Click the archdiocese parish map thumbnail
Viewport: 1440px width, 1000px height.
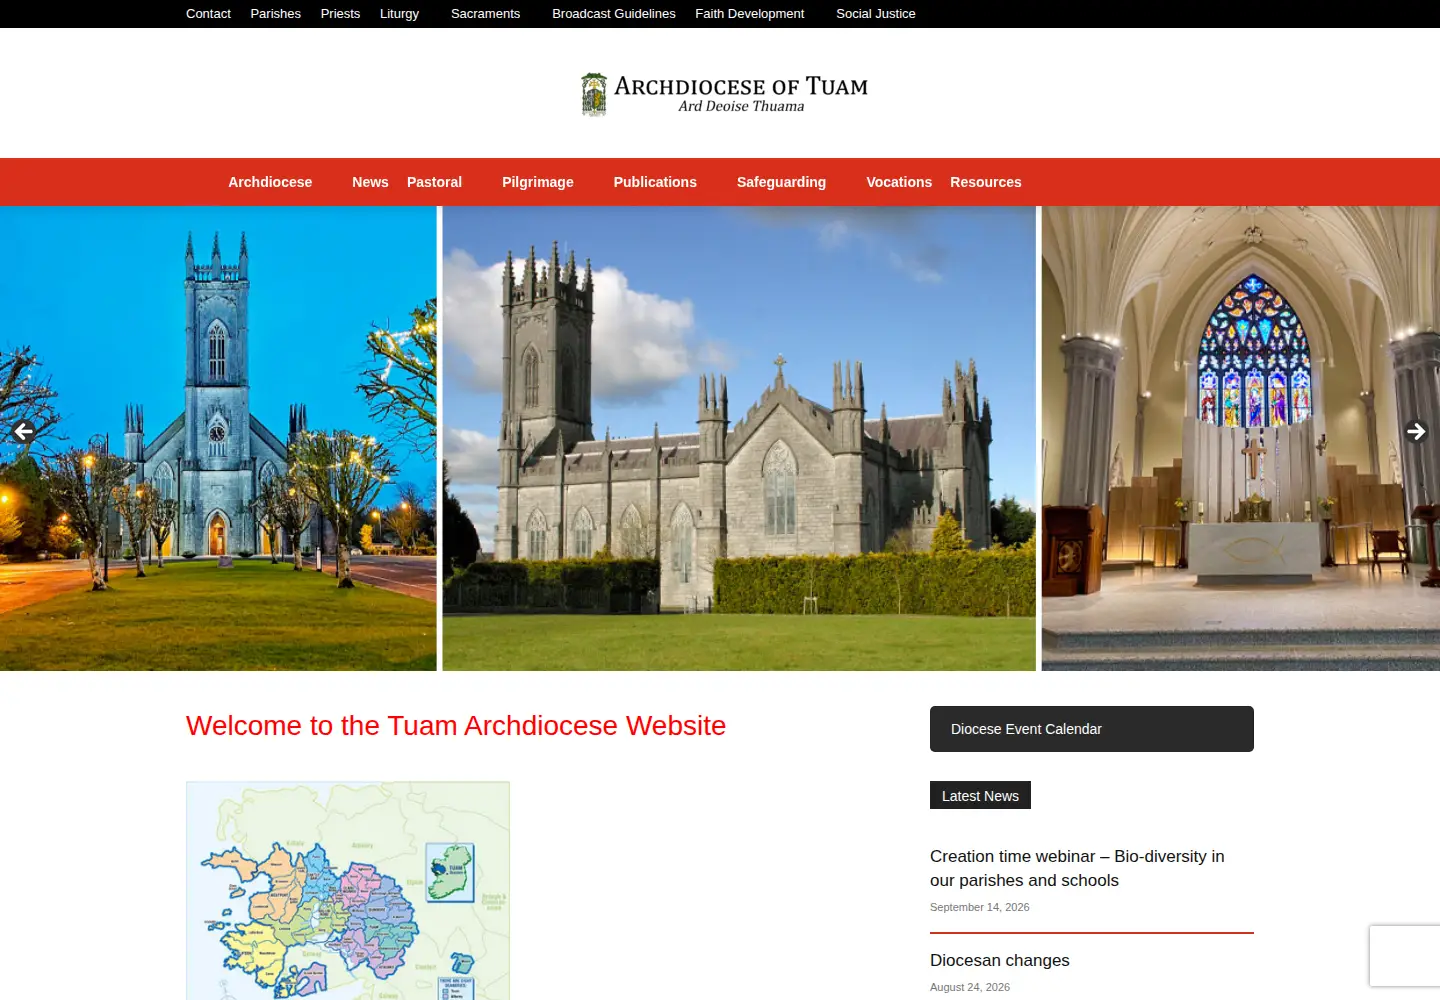[348, 890]
